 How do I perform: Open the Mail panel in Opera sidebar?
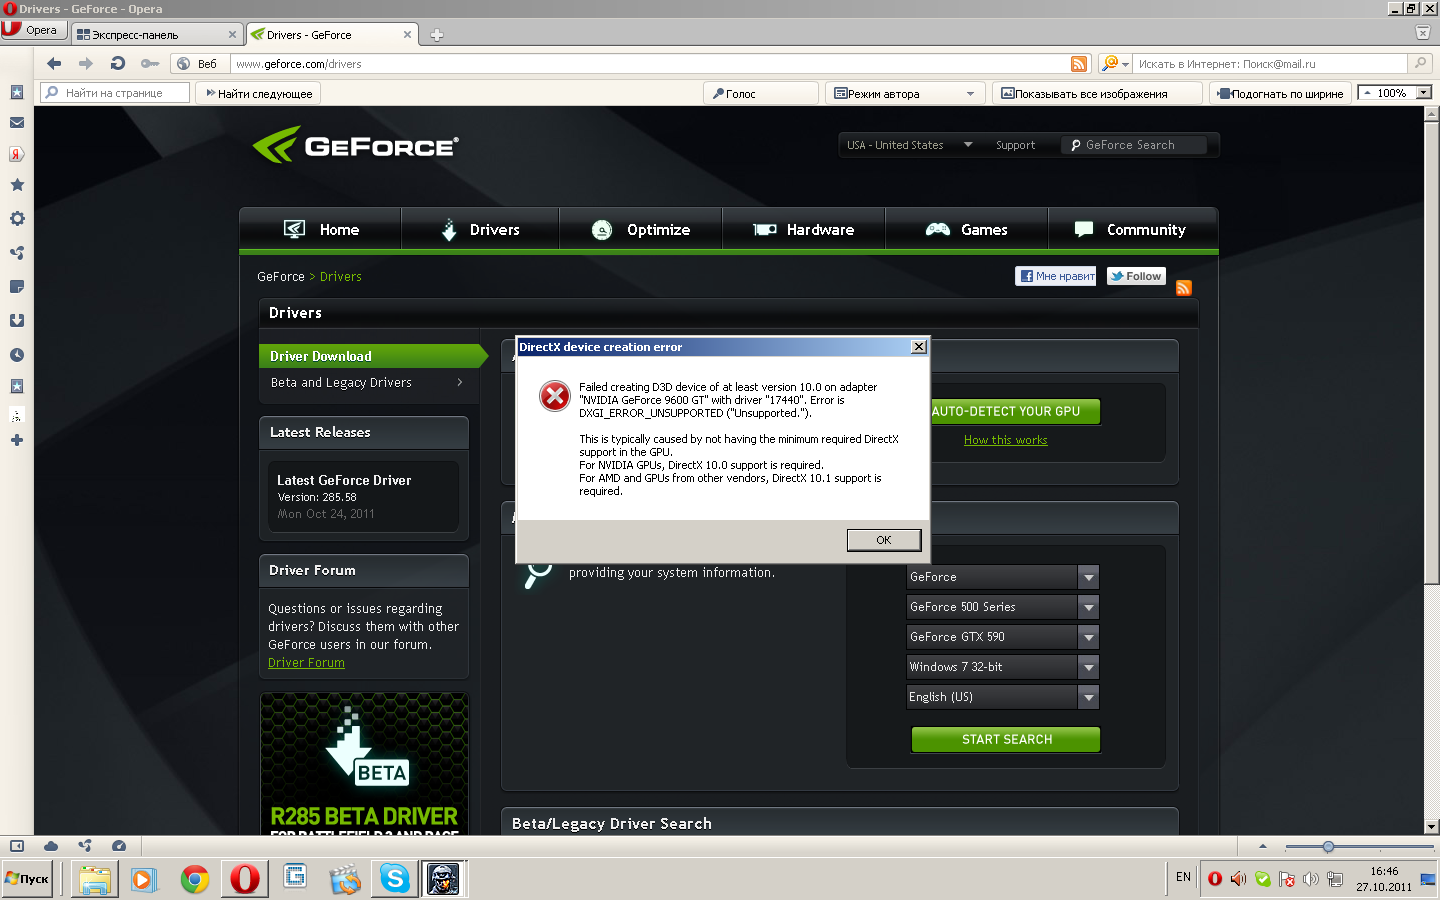(x=17, y=122)
